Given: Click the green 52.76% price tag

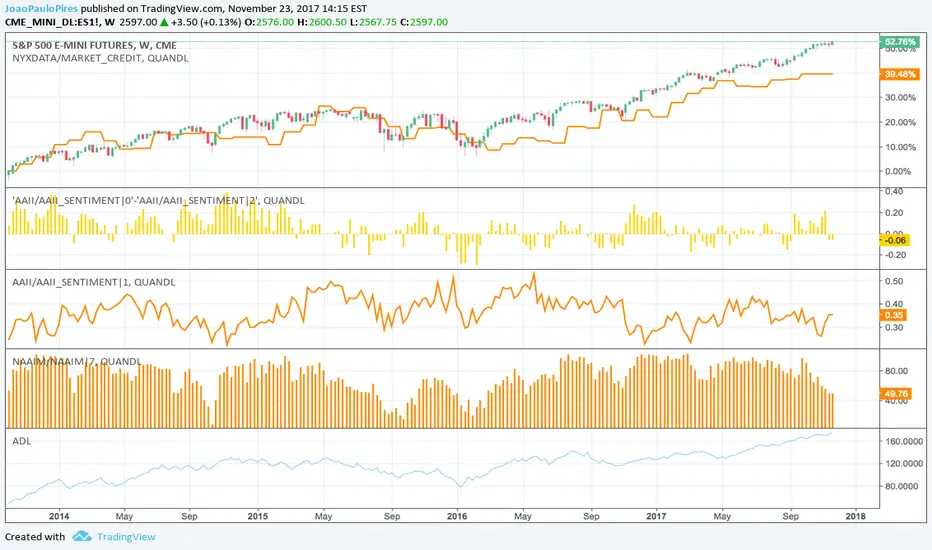Looking at the screenshot, I should click(900, 42).
